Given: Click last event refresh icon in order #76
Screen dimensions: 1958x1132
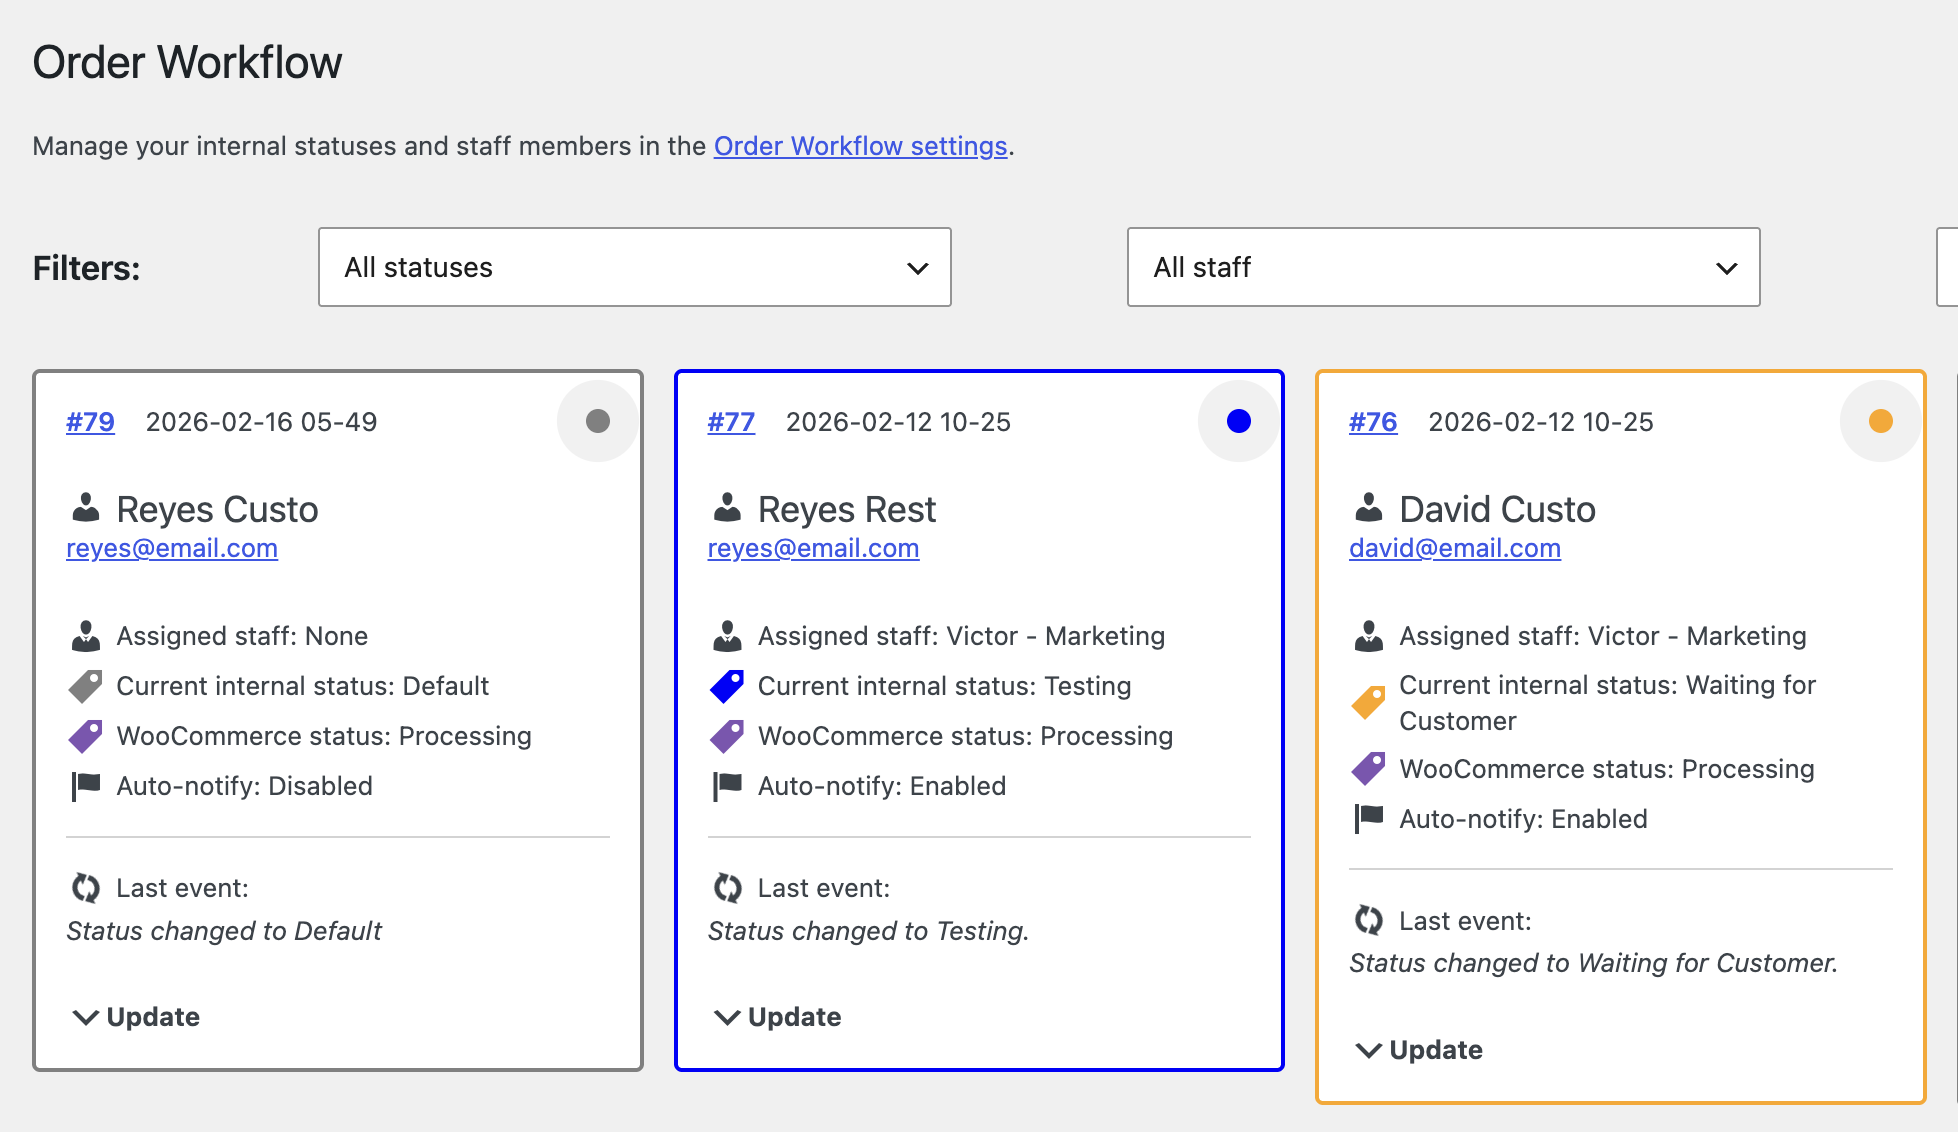Looking at the screenshot, I should coord(1369,920).
